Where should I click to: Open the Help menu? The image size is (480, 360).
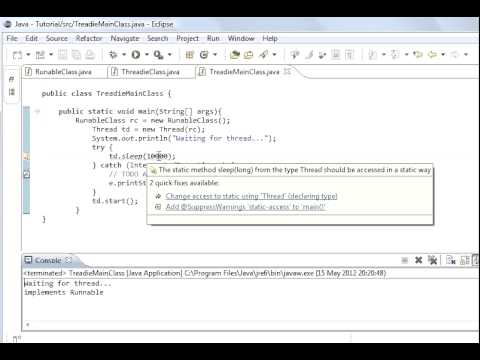coord(270,38)
